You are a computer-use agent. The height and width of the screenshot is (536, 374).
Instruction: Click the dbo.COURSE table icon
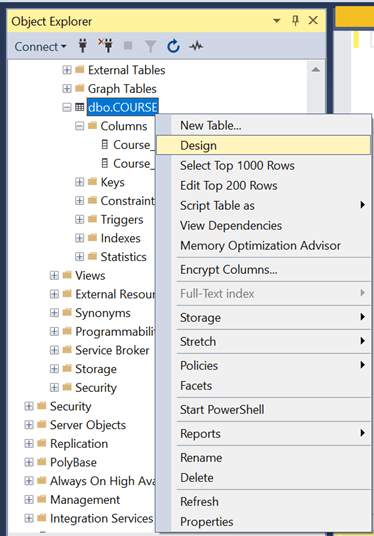[x=79, y=107]
